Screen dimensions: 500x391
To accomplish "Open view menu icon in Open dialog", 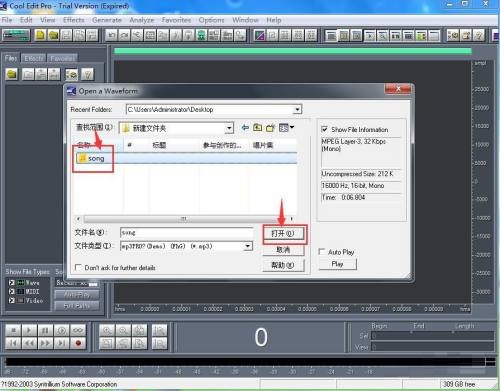I will [x=286, y=128].
